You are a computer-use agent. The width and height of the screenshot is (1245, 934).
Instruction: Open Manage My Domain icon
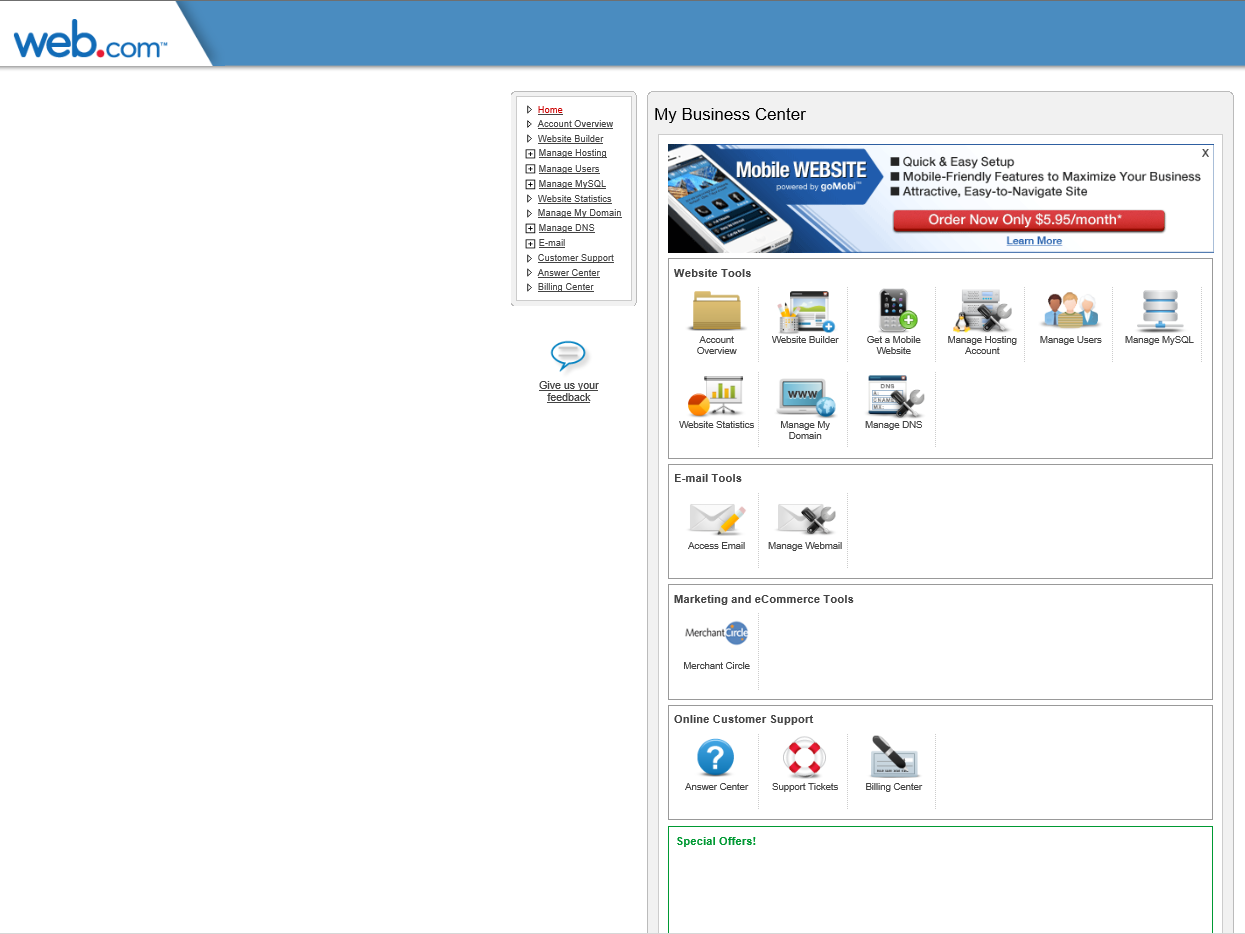point(805,397)
